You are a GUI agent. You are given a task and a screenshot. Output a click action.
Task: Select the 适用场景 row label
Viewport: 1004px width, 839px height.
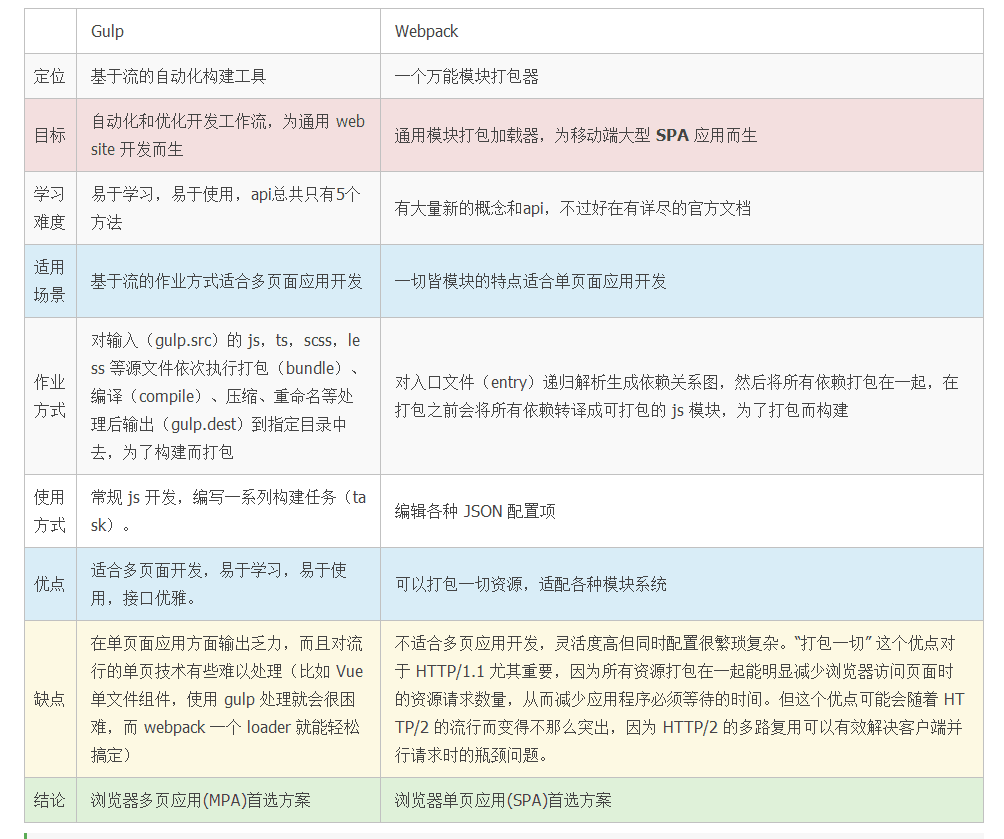coord(50,281)
